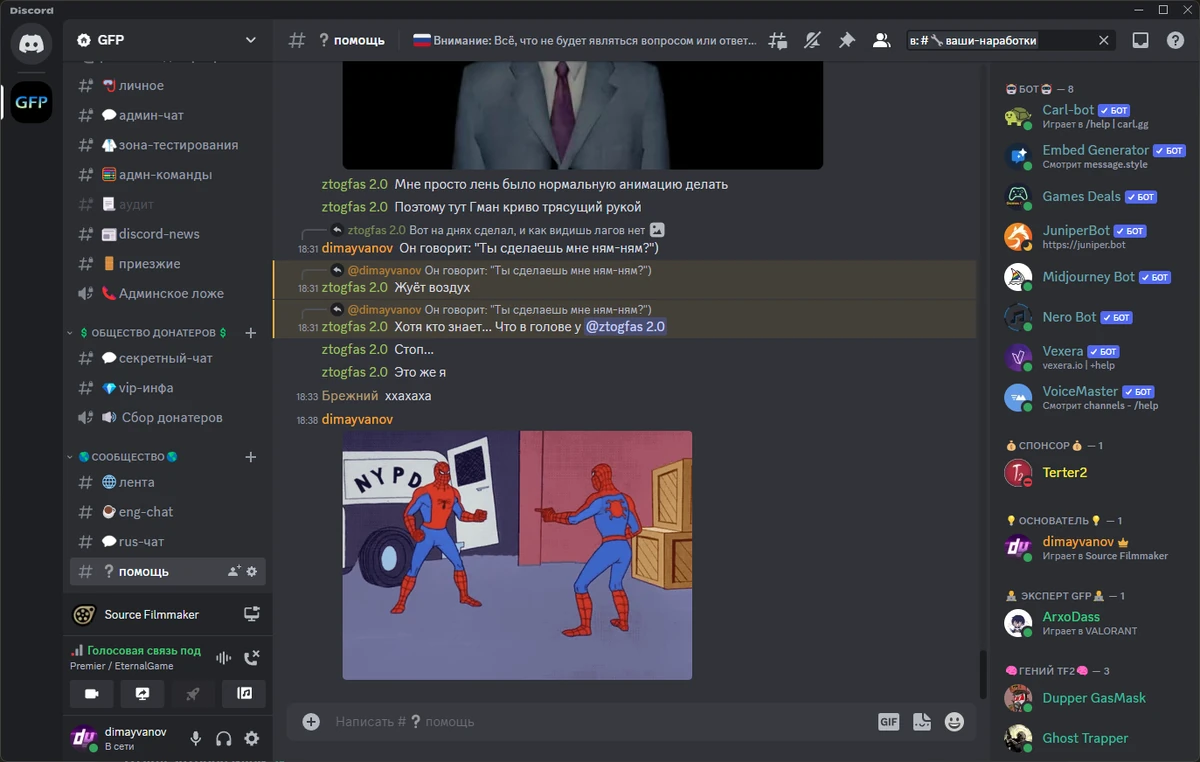Mute your microphone

click(x=195, y=738)
